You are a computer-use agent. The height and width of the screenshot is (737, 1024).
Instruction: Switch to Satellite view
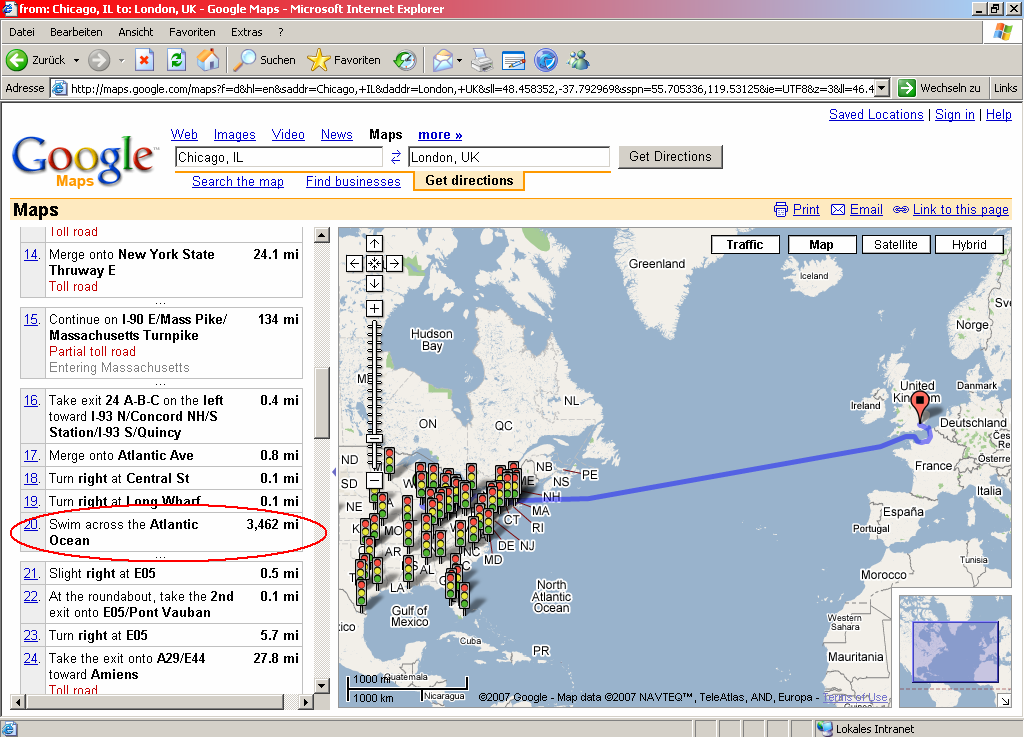tap(895, 245)
